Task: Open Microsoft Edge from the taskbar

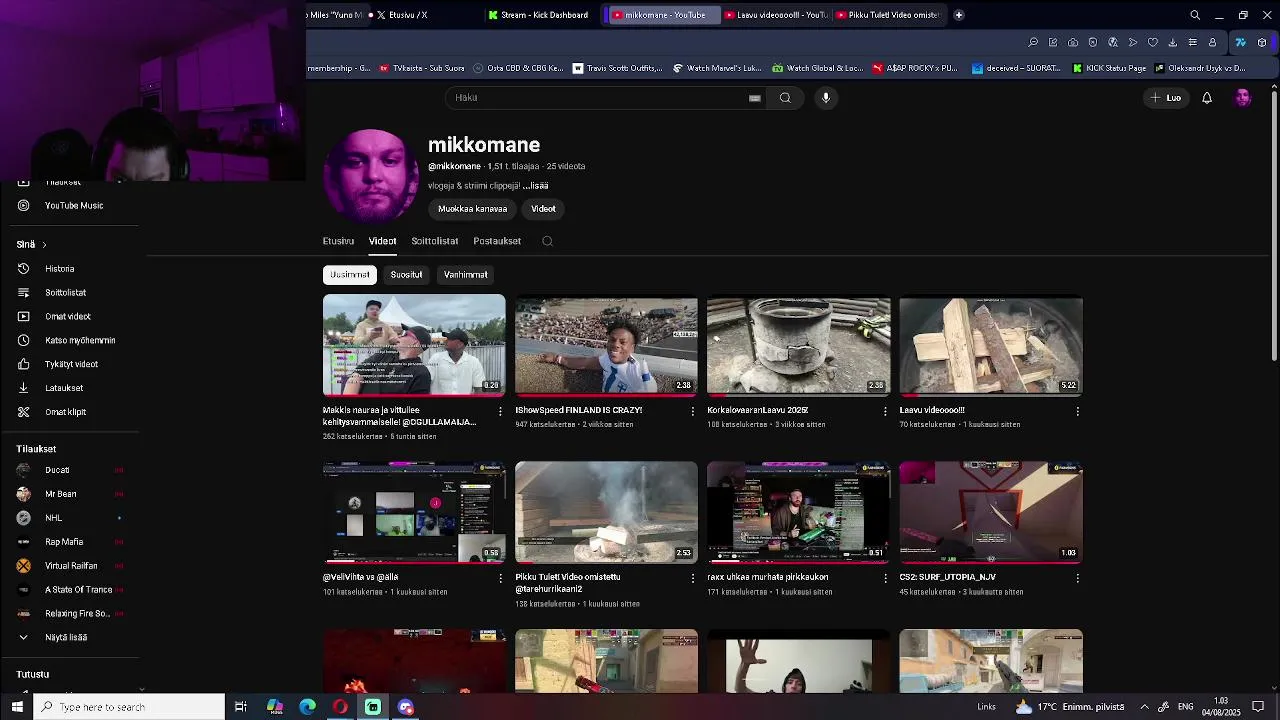Action: click(x=307, y=707)
